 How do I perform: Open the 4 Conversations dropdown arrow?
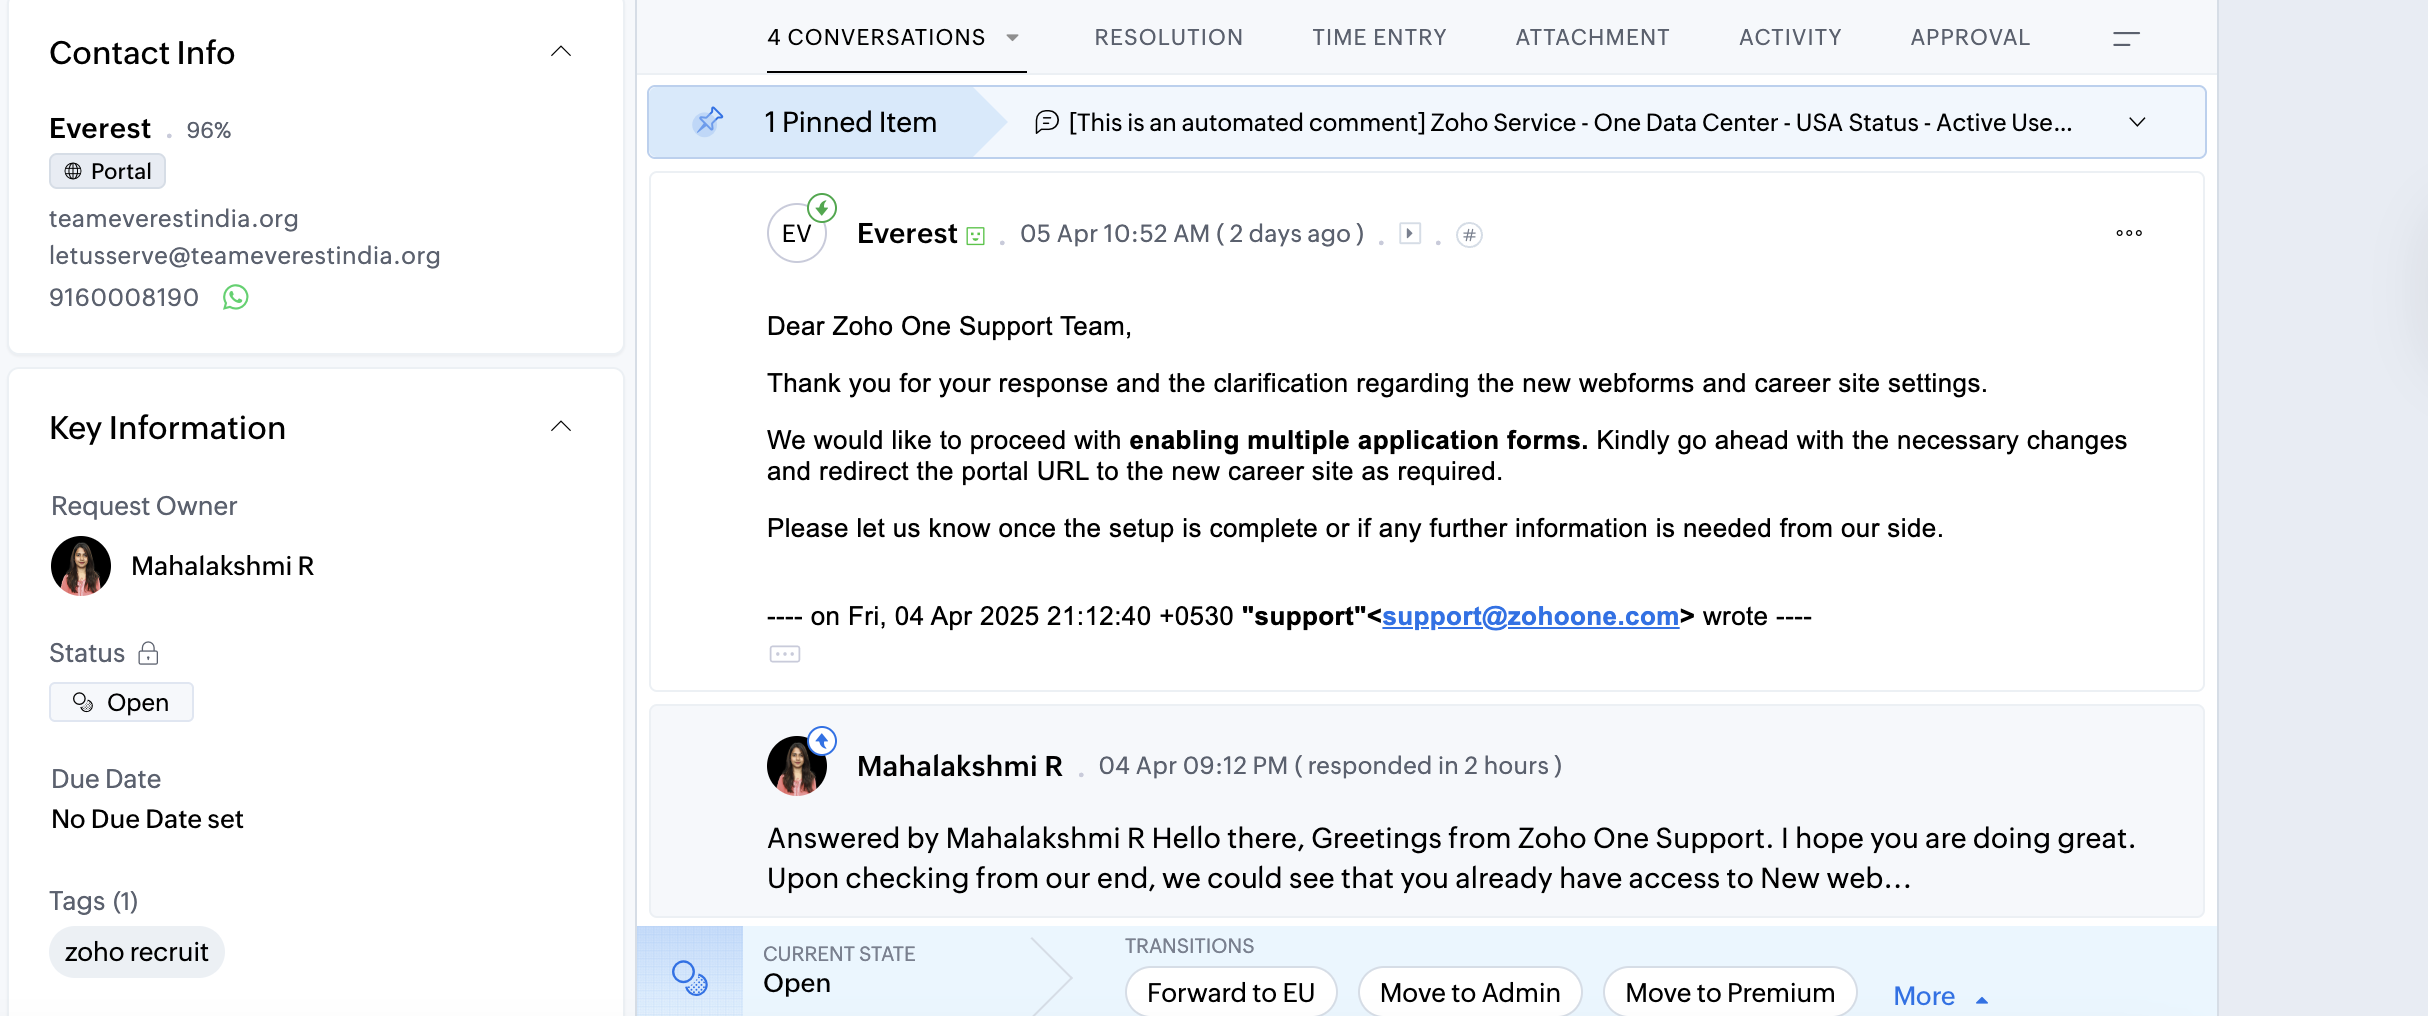pos(1012,38)
